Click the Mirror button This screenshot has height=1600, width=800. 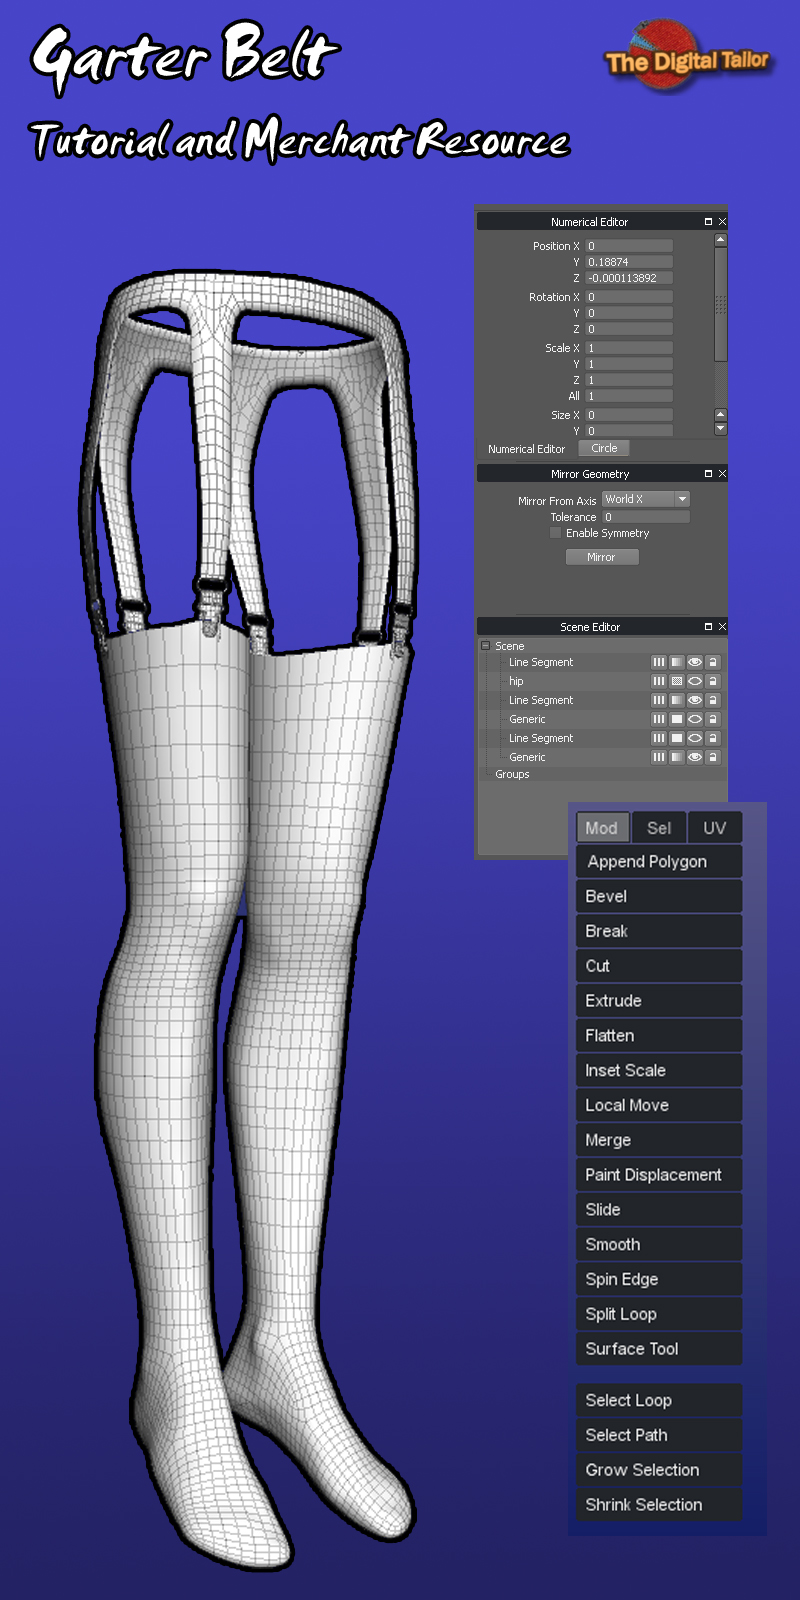point(601,557)
